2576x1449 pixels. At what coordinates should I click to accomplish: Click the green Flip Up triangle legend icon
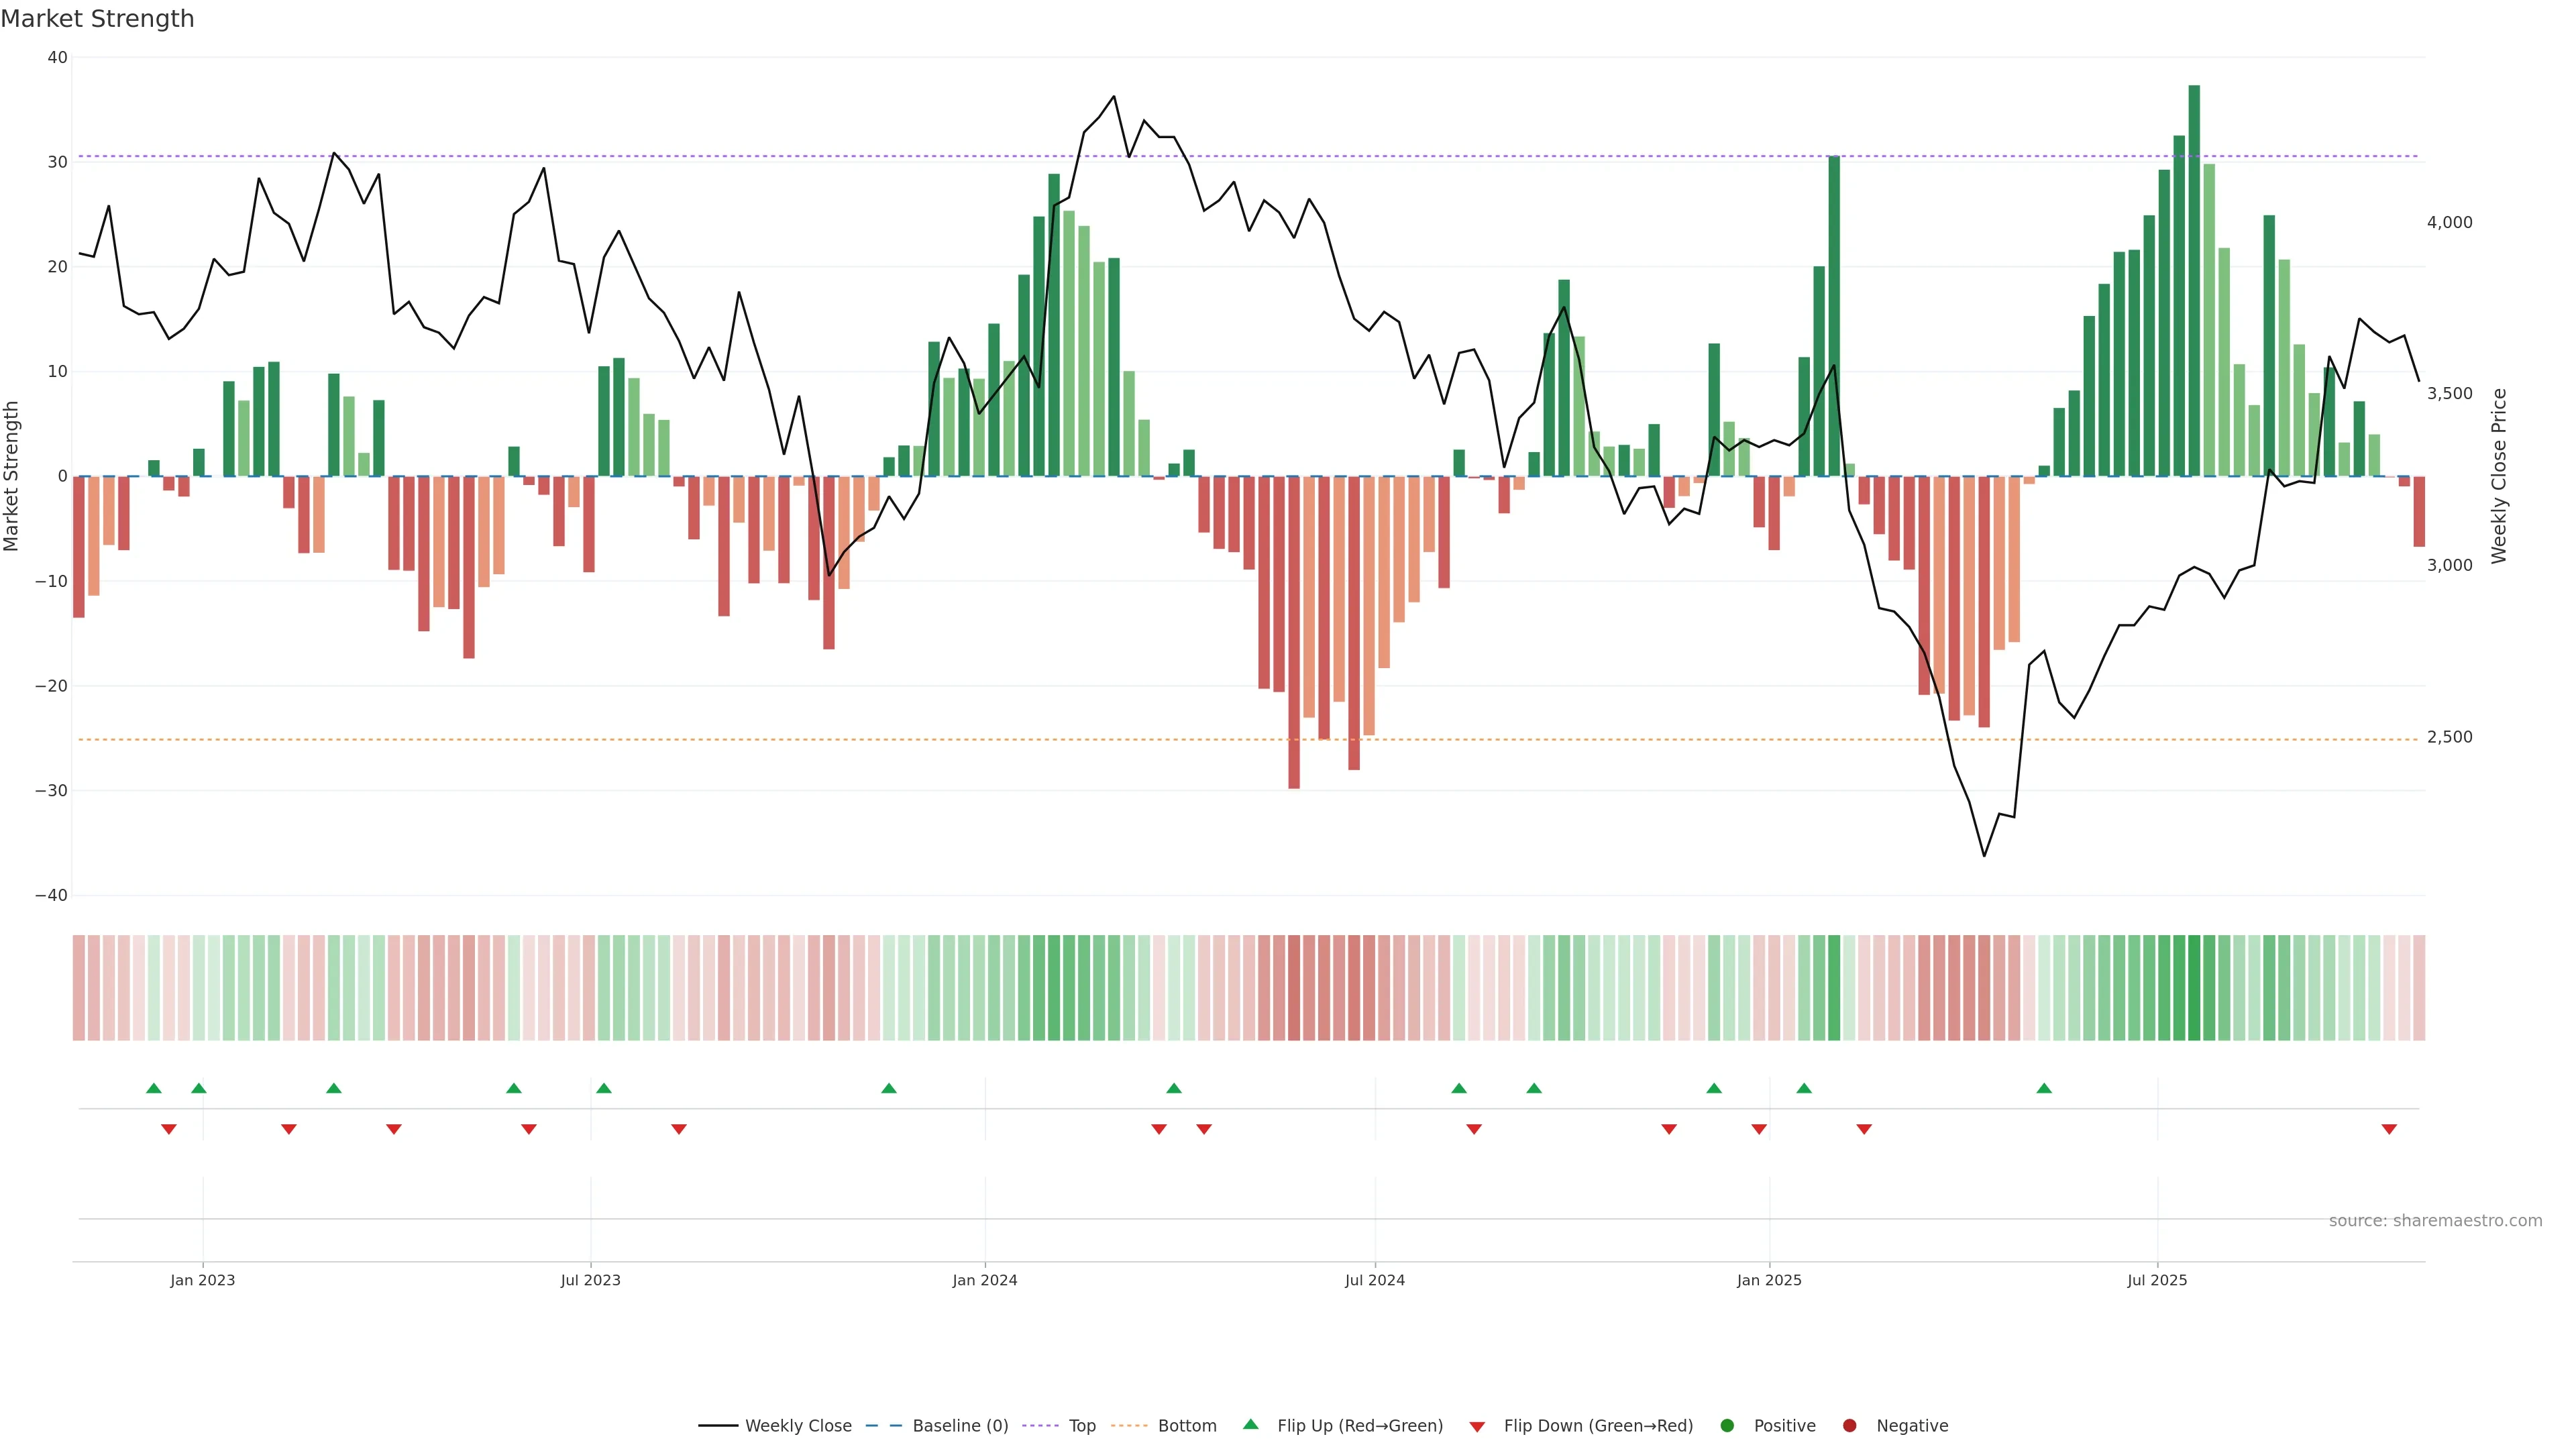[x=1250, y=1424]
